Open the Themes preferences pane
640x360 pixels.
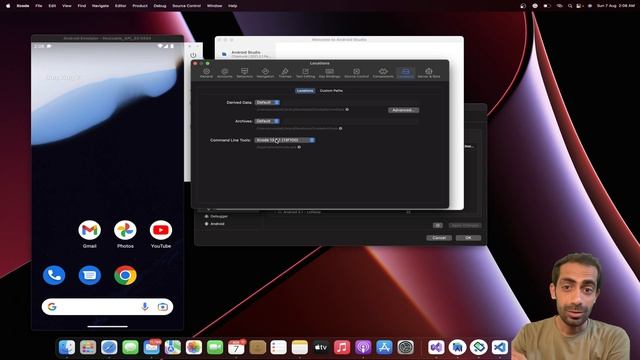[x=285, y=73]
